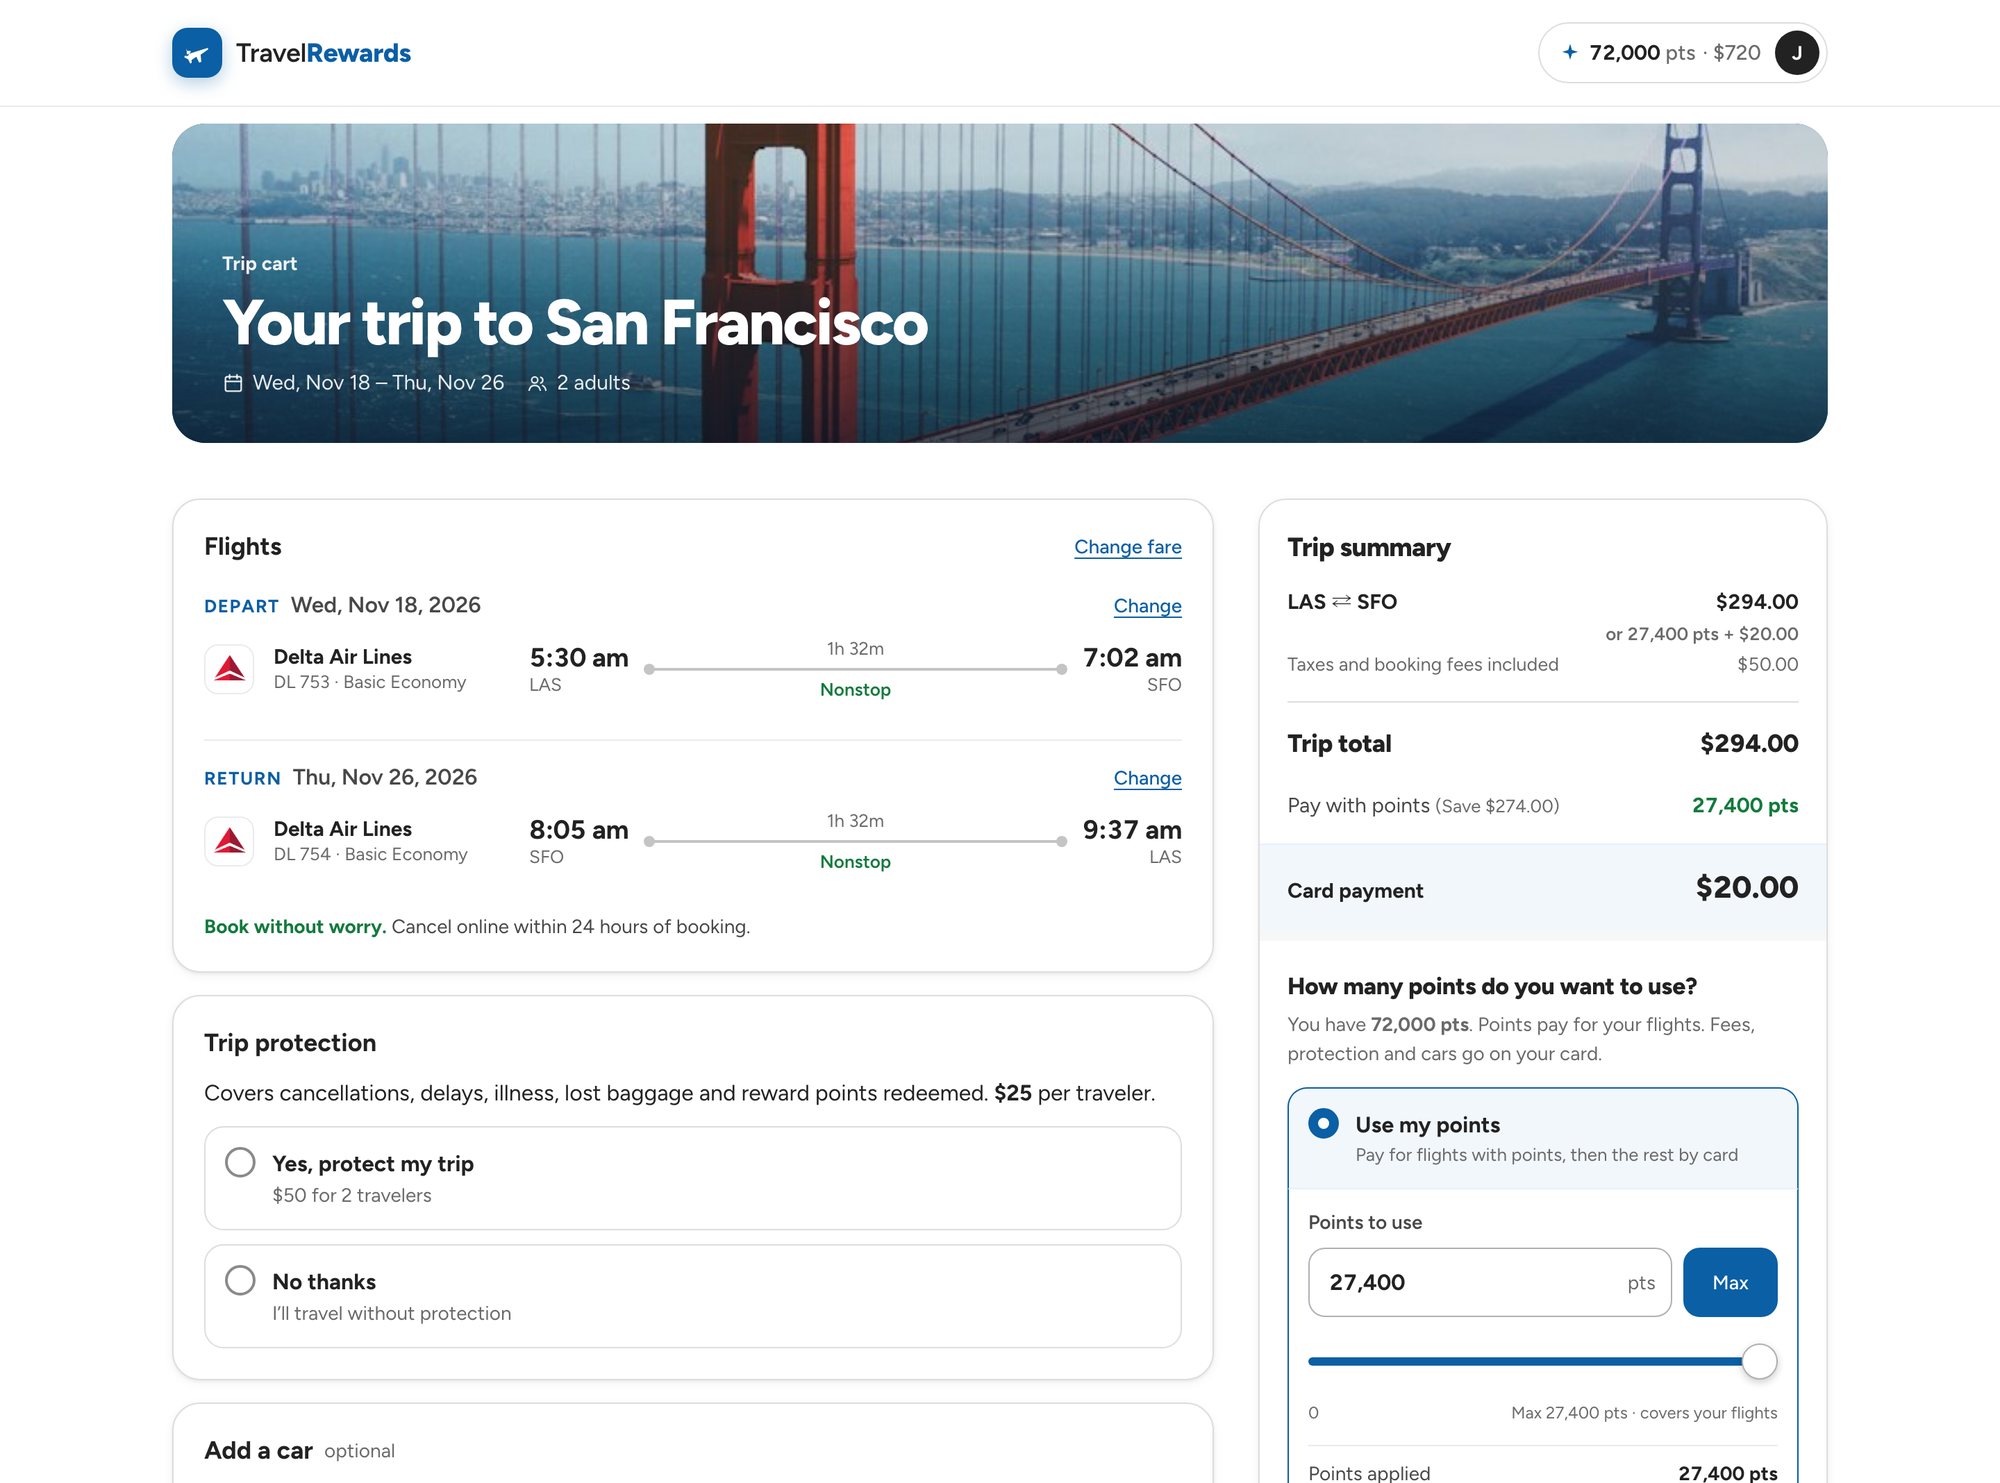Click the Points applied 27,400 pts value
The height and width of the screenshot is (1483, 2000).
(x=1728, y=1473)
